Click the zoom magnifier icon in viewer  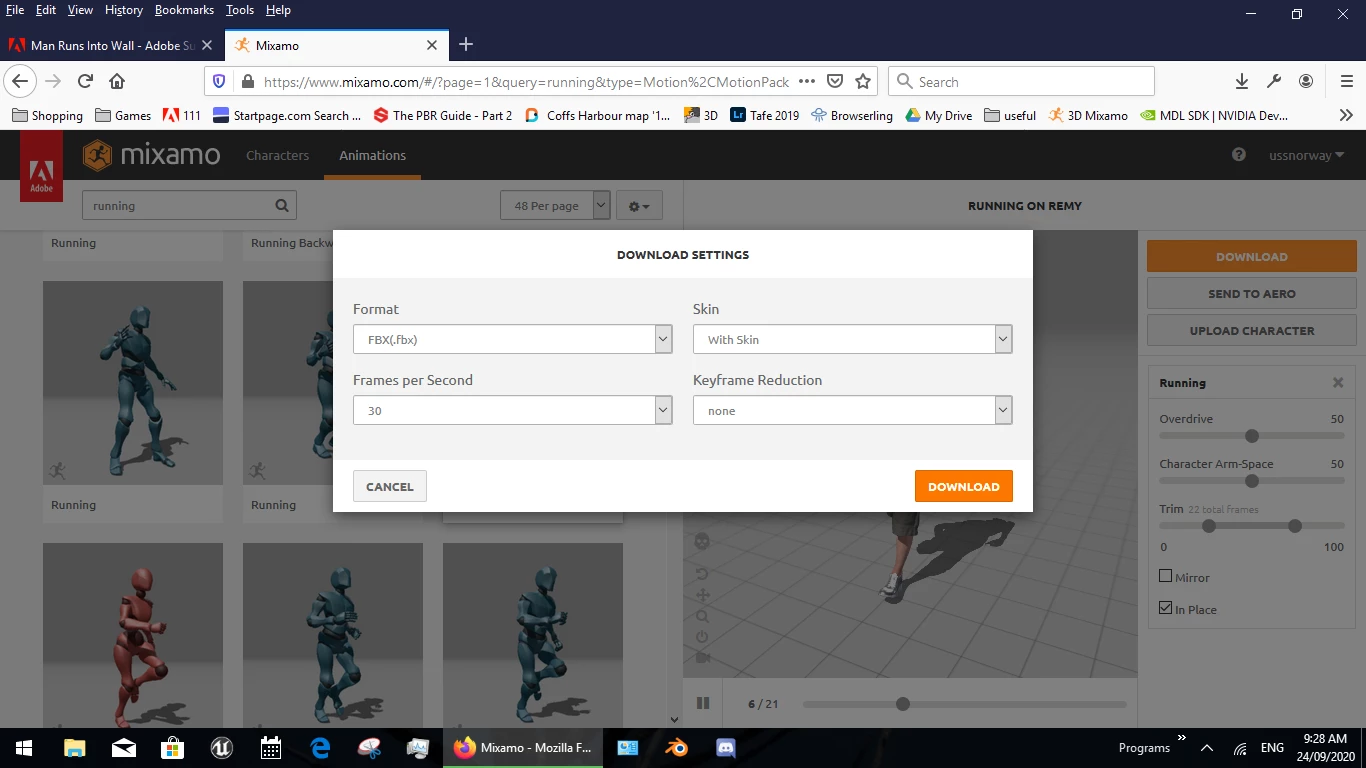pos(702,616)
